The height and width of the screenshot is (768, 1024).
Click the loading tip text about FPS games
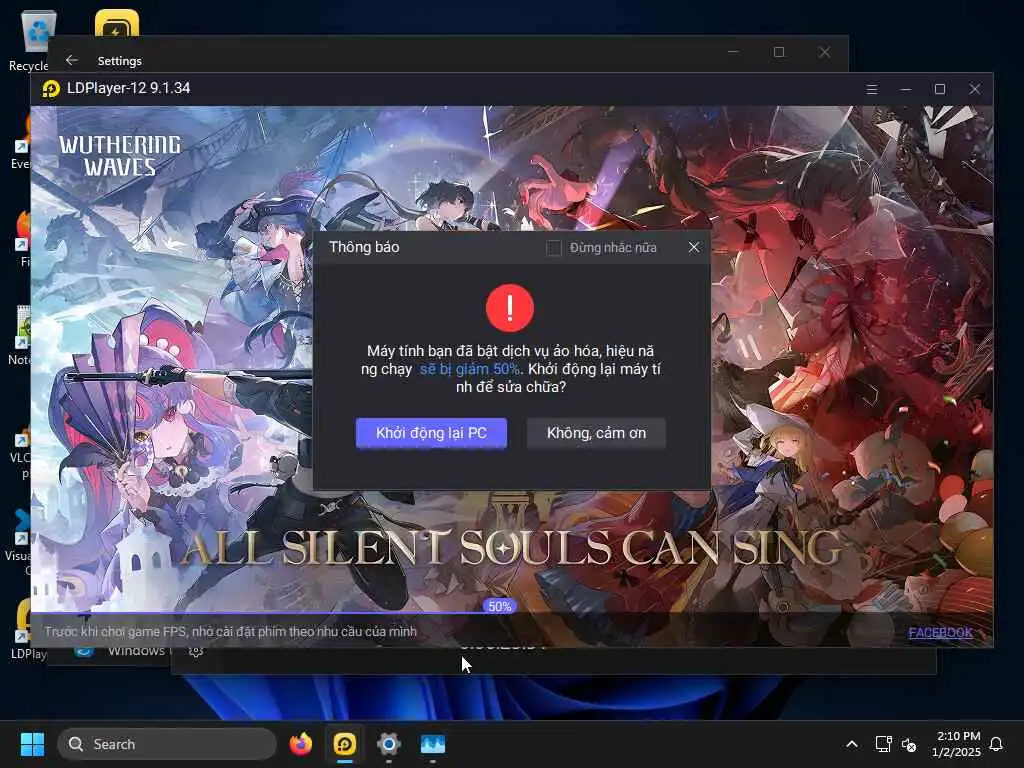click(231, 632)
